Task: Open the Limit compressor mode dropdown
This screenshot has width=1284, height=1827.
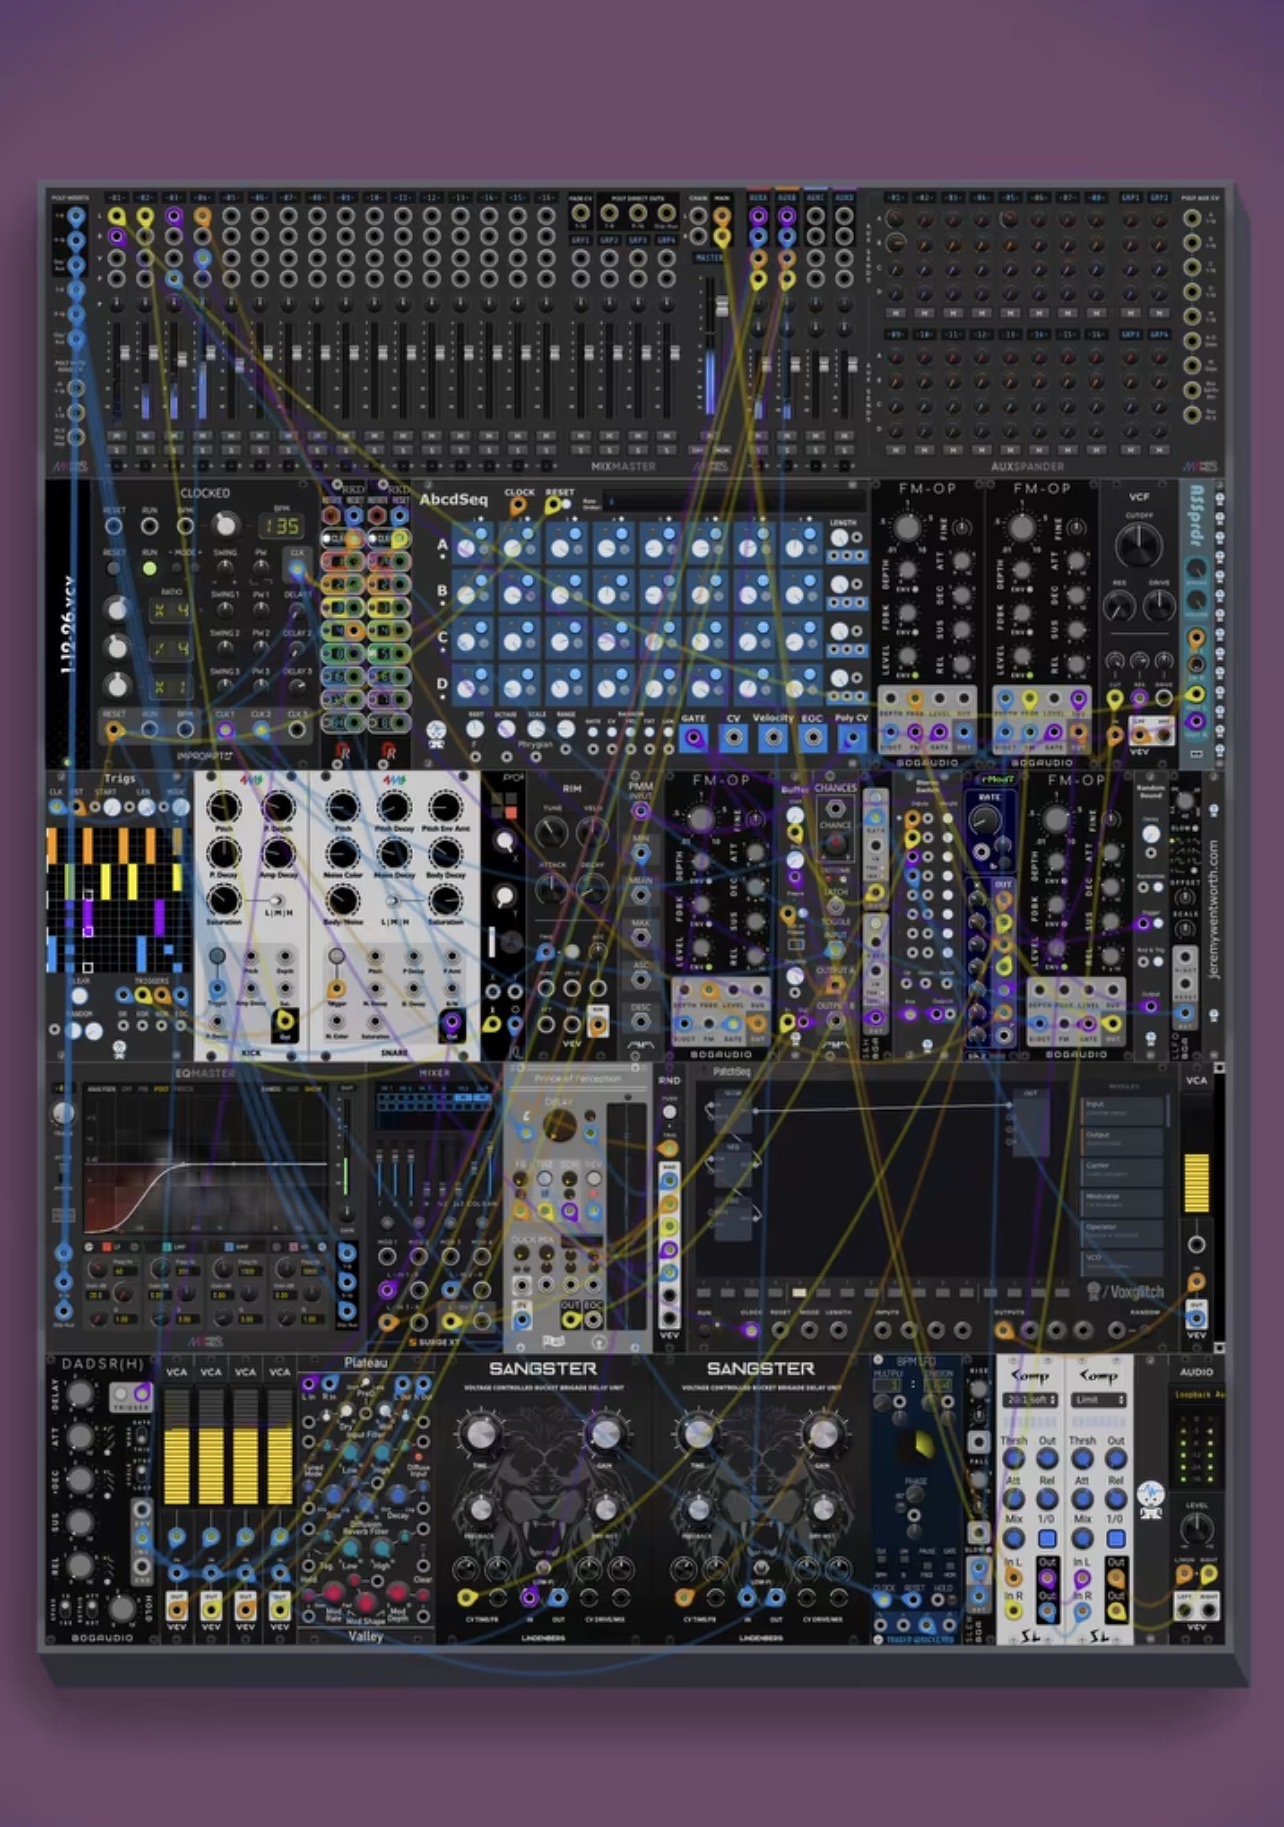Action: [x=1098, y=1400]
